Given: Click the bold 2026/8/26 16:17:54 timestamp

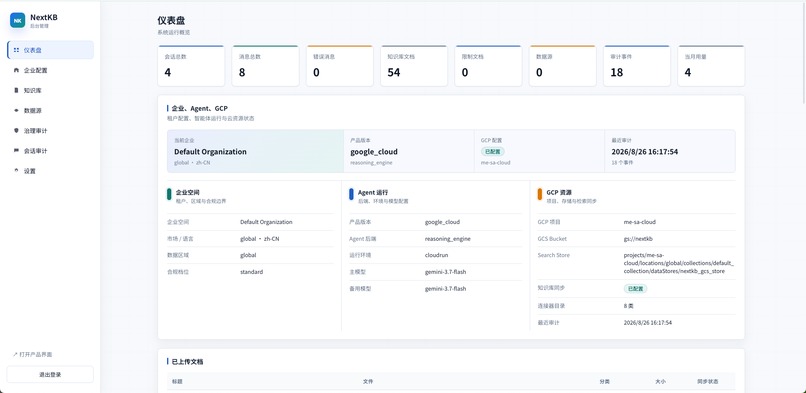Looking at the screenshot, I should click(x=645, y=152).
